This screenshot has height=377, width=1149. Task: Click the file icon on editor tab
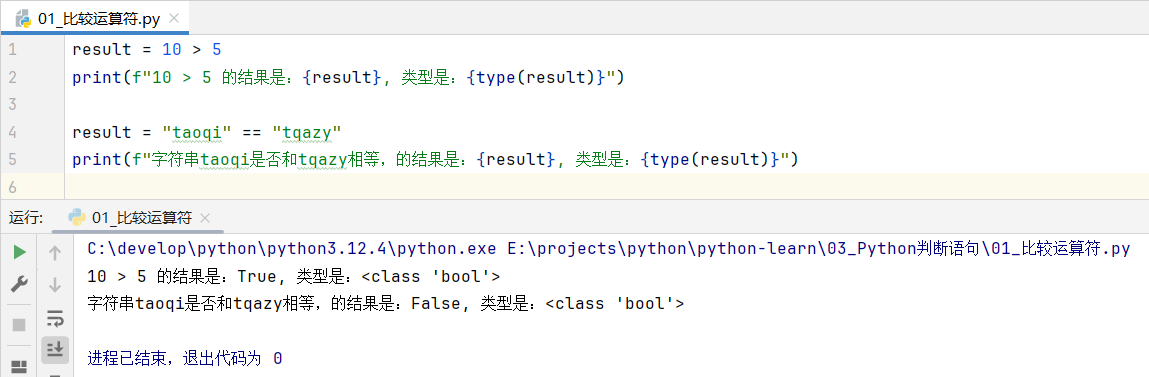click(23, 19)
